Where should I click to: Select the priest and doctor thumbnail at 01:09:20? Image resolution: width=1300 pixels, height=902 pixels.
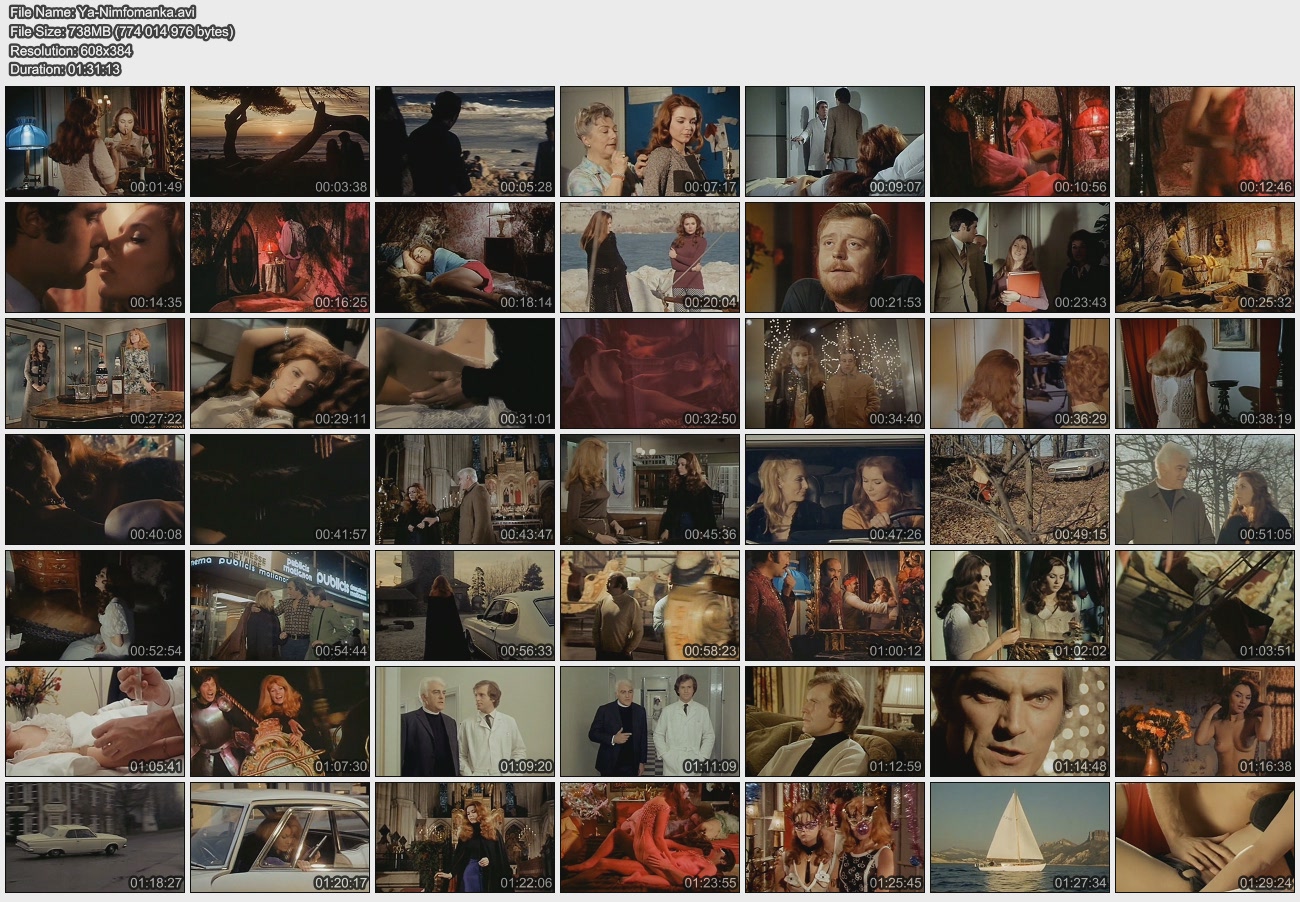coord(465,721)
